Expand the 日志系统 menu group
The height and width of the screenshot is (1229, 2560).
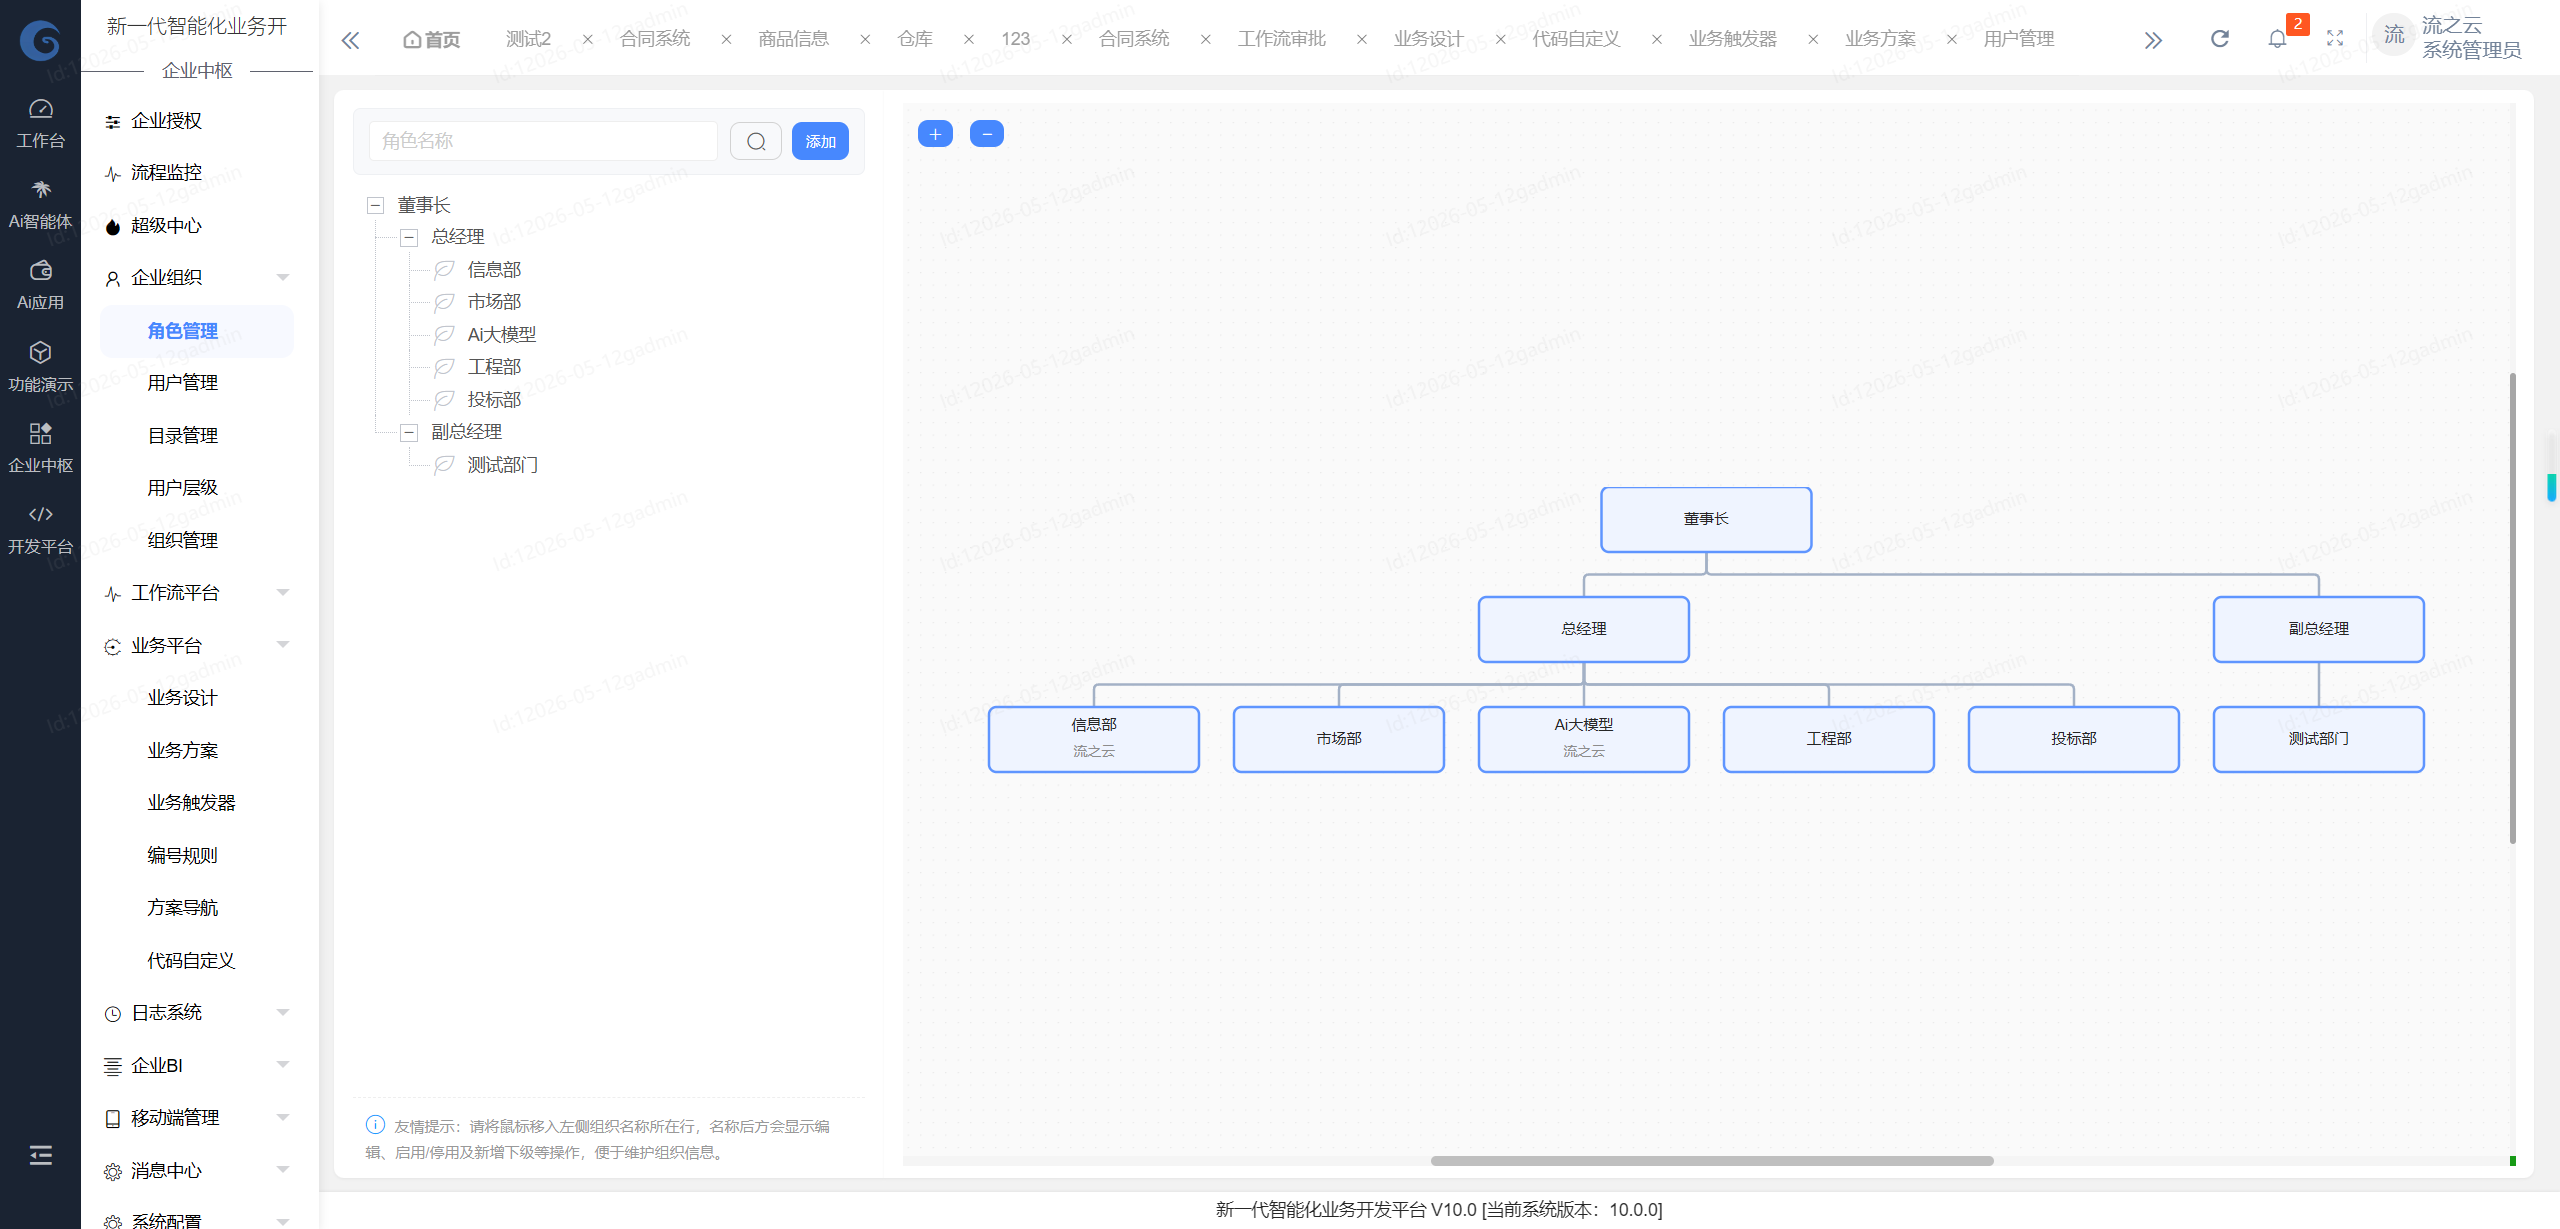point(283,1013)
